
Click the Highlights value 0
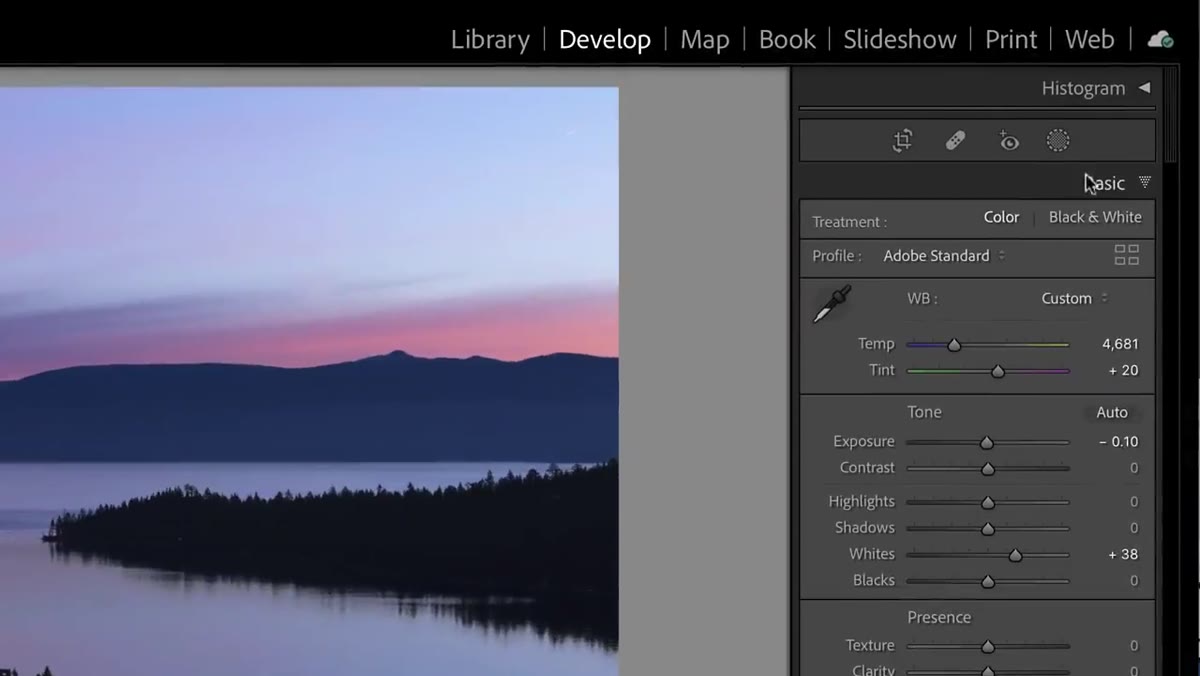[1134, 501]
